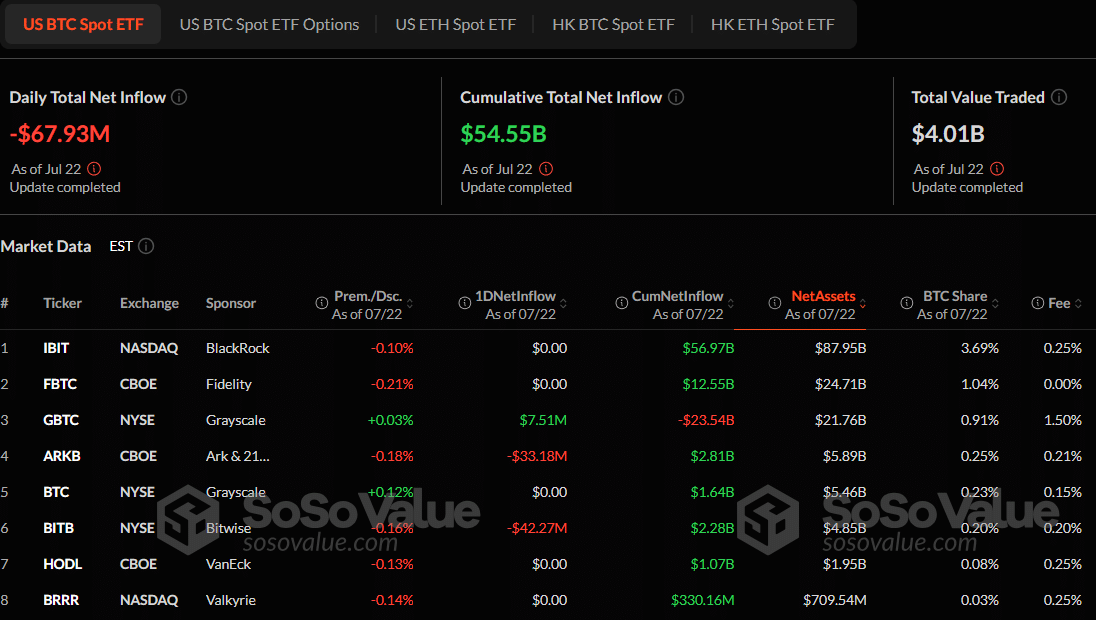Open info icon for 1DNetInflow column

[464, 303]
